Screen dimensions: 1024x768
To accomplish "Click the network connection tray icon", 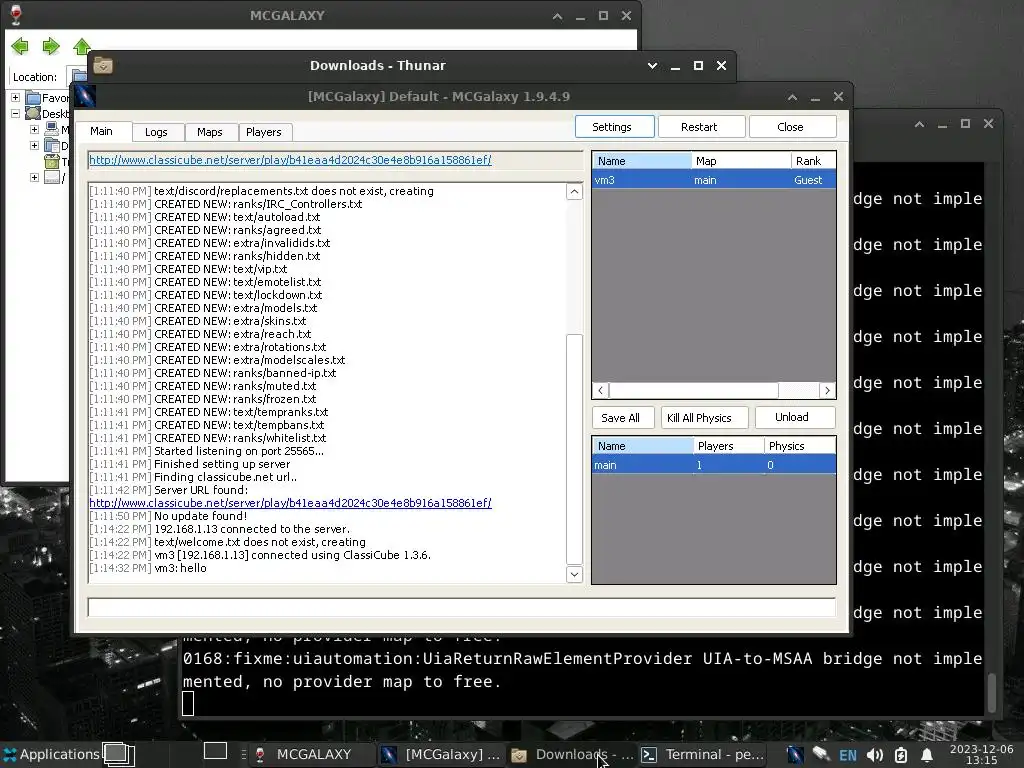I will tap(821, 755).
